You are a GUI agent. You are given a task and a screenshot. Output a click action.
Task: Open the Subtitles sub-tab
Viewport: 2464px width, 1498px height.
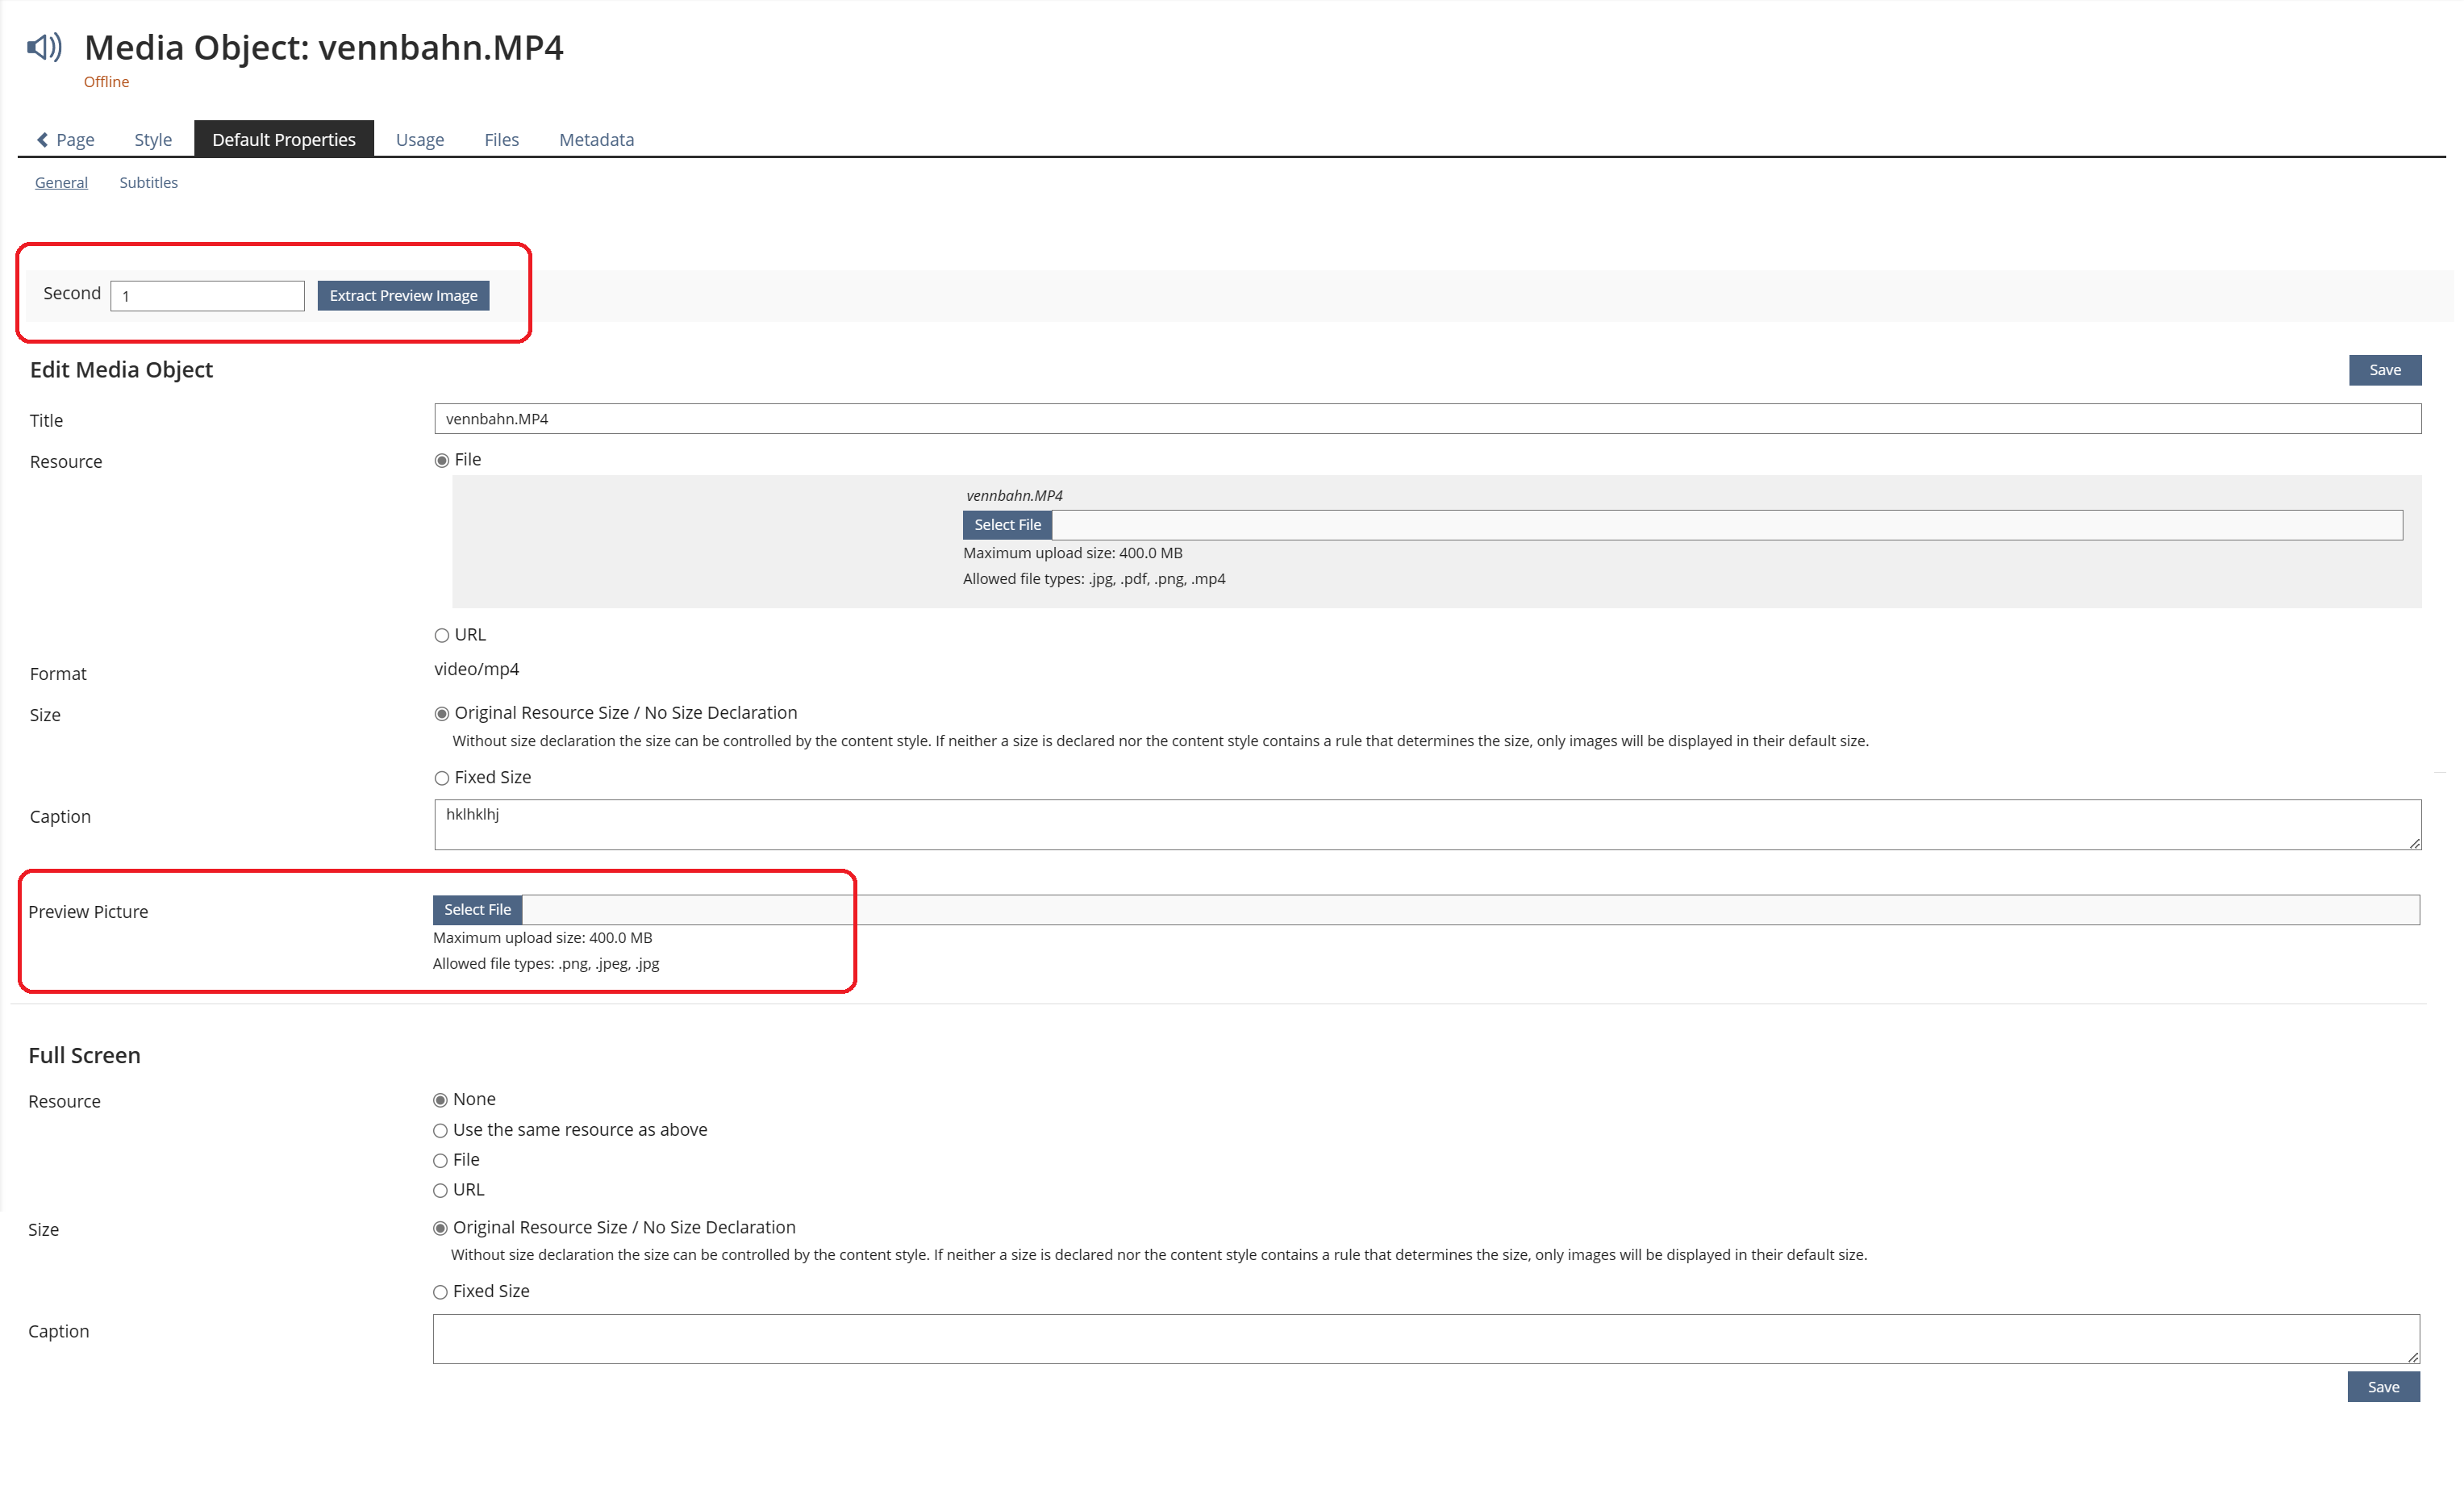tap(148, 183)
